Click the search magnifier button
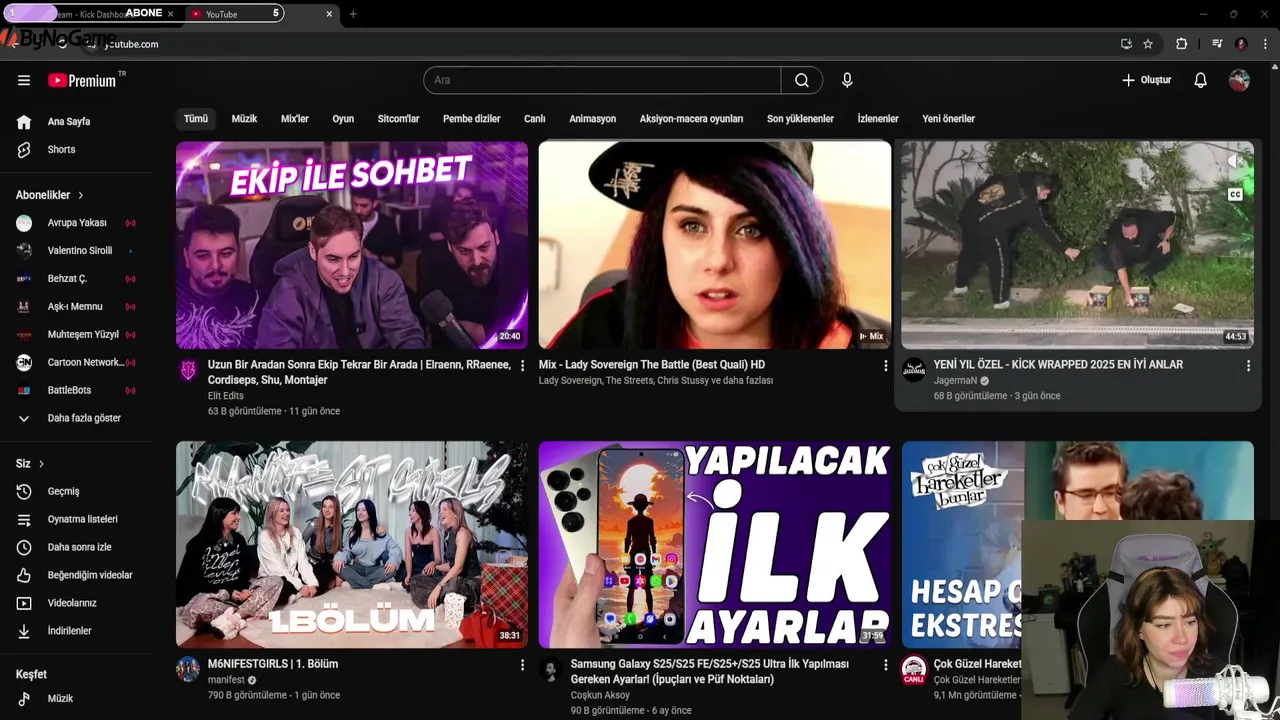Screen dimensions: 1280x720 click(802, 80)
